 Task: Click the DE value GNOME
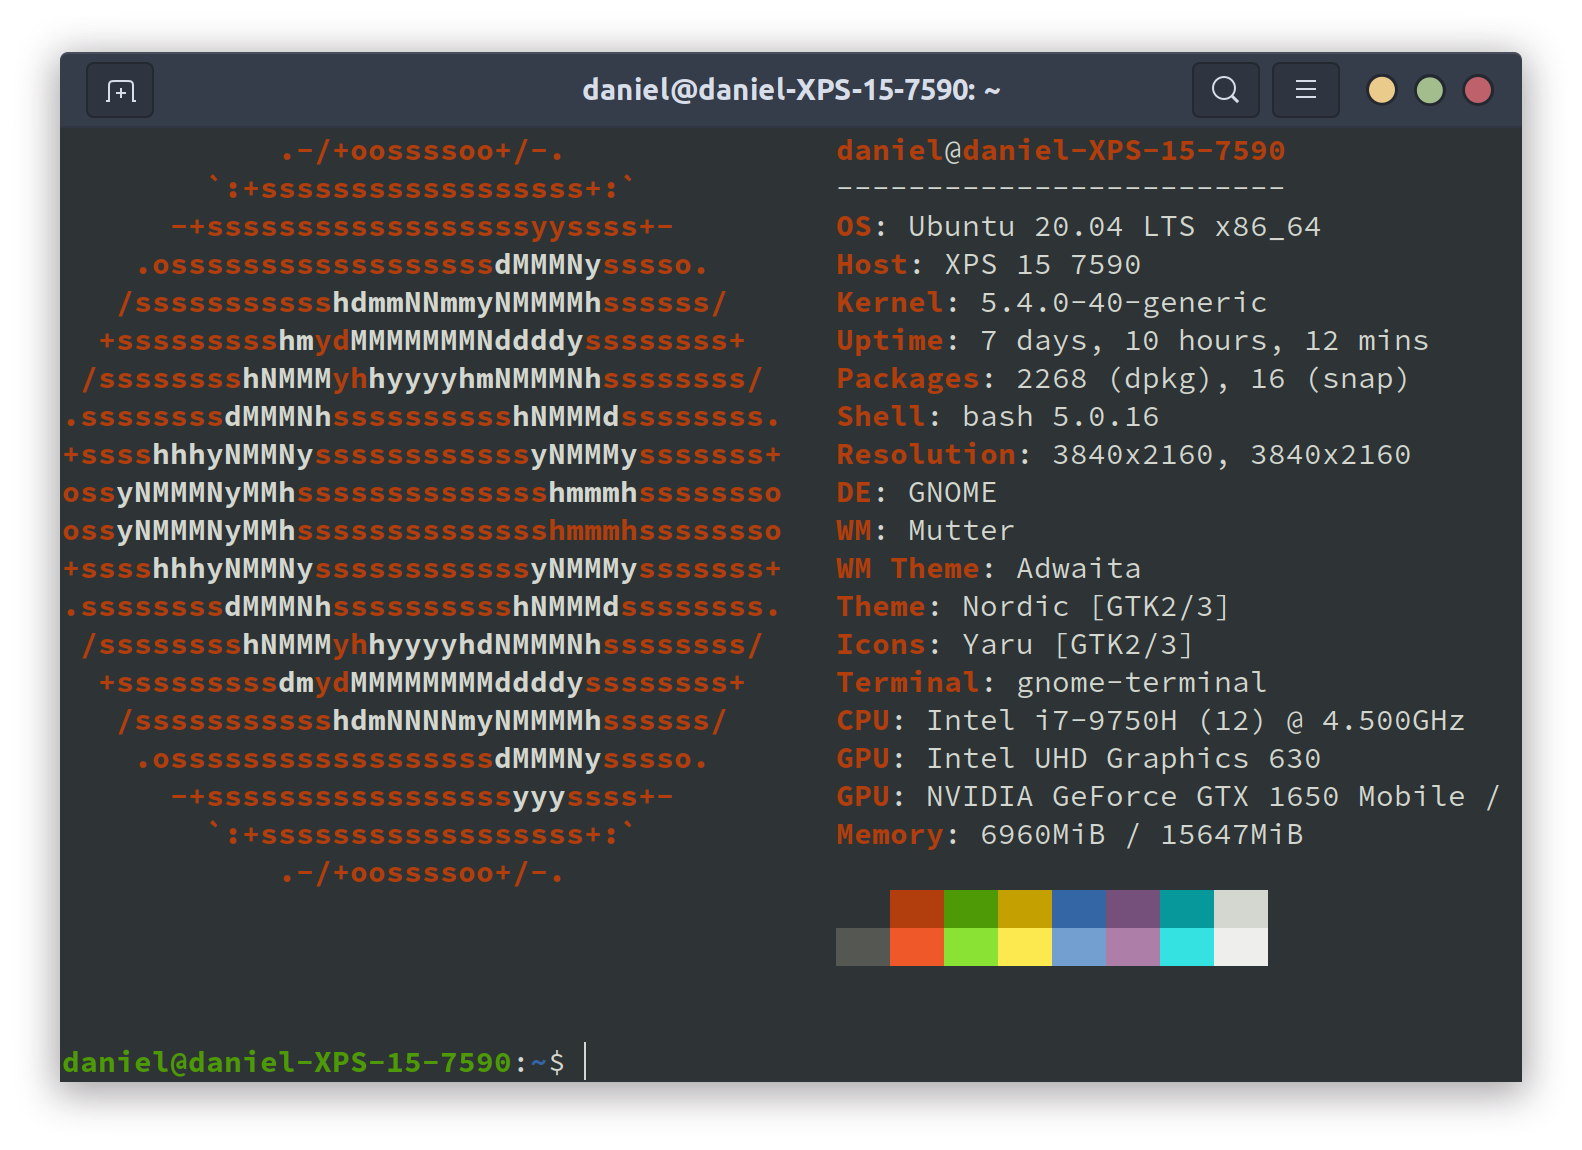952,493
